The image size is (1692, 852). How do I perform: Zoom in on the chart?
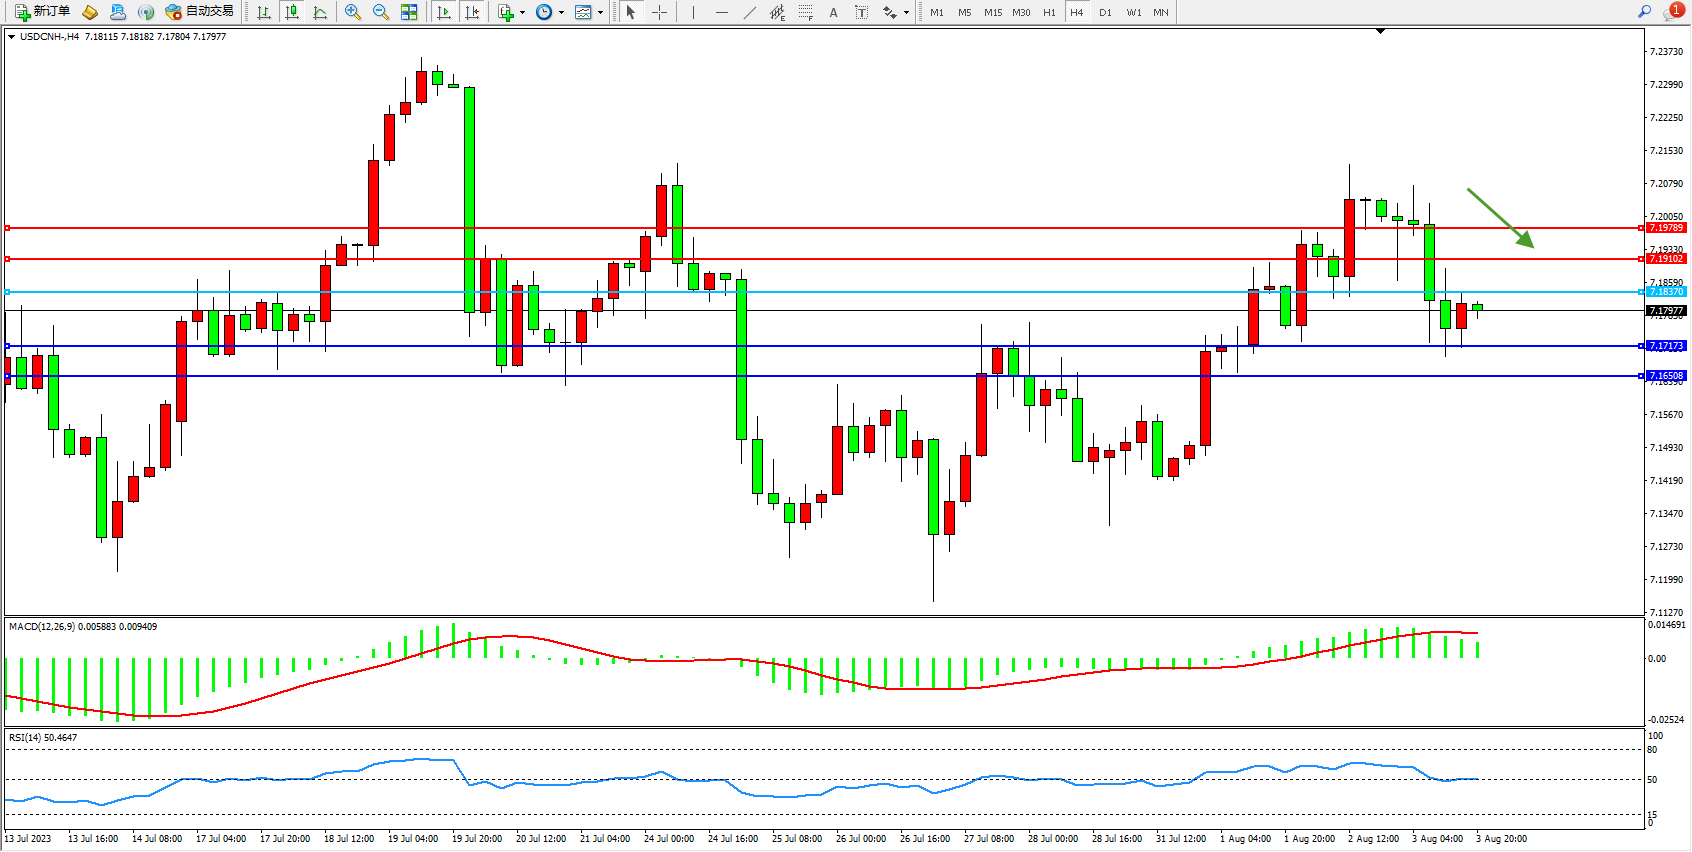tap(352, 12)
